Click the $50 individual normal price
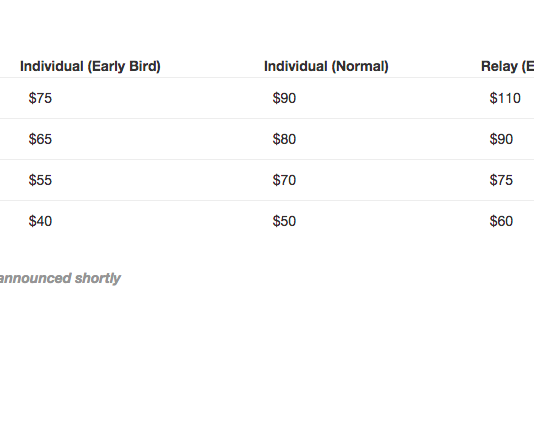Screen dimensions: 534x448 [284, 221]
